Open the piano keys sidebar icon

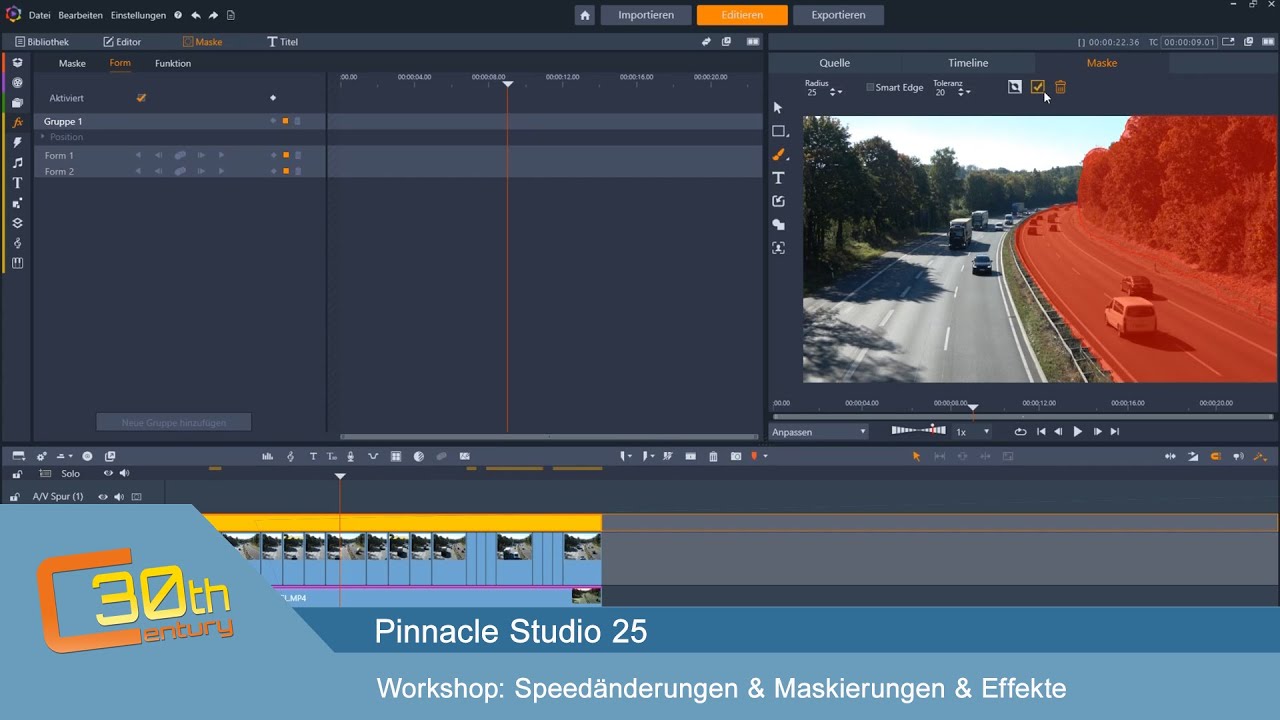(x=17, y=263)
